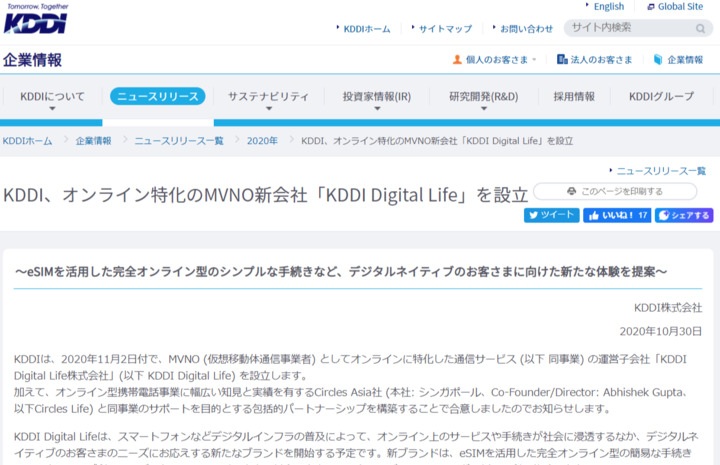Select the 投資家情報(IR) menu
This screenshot has height=465, width=720.
(x=377, y=96)
